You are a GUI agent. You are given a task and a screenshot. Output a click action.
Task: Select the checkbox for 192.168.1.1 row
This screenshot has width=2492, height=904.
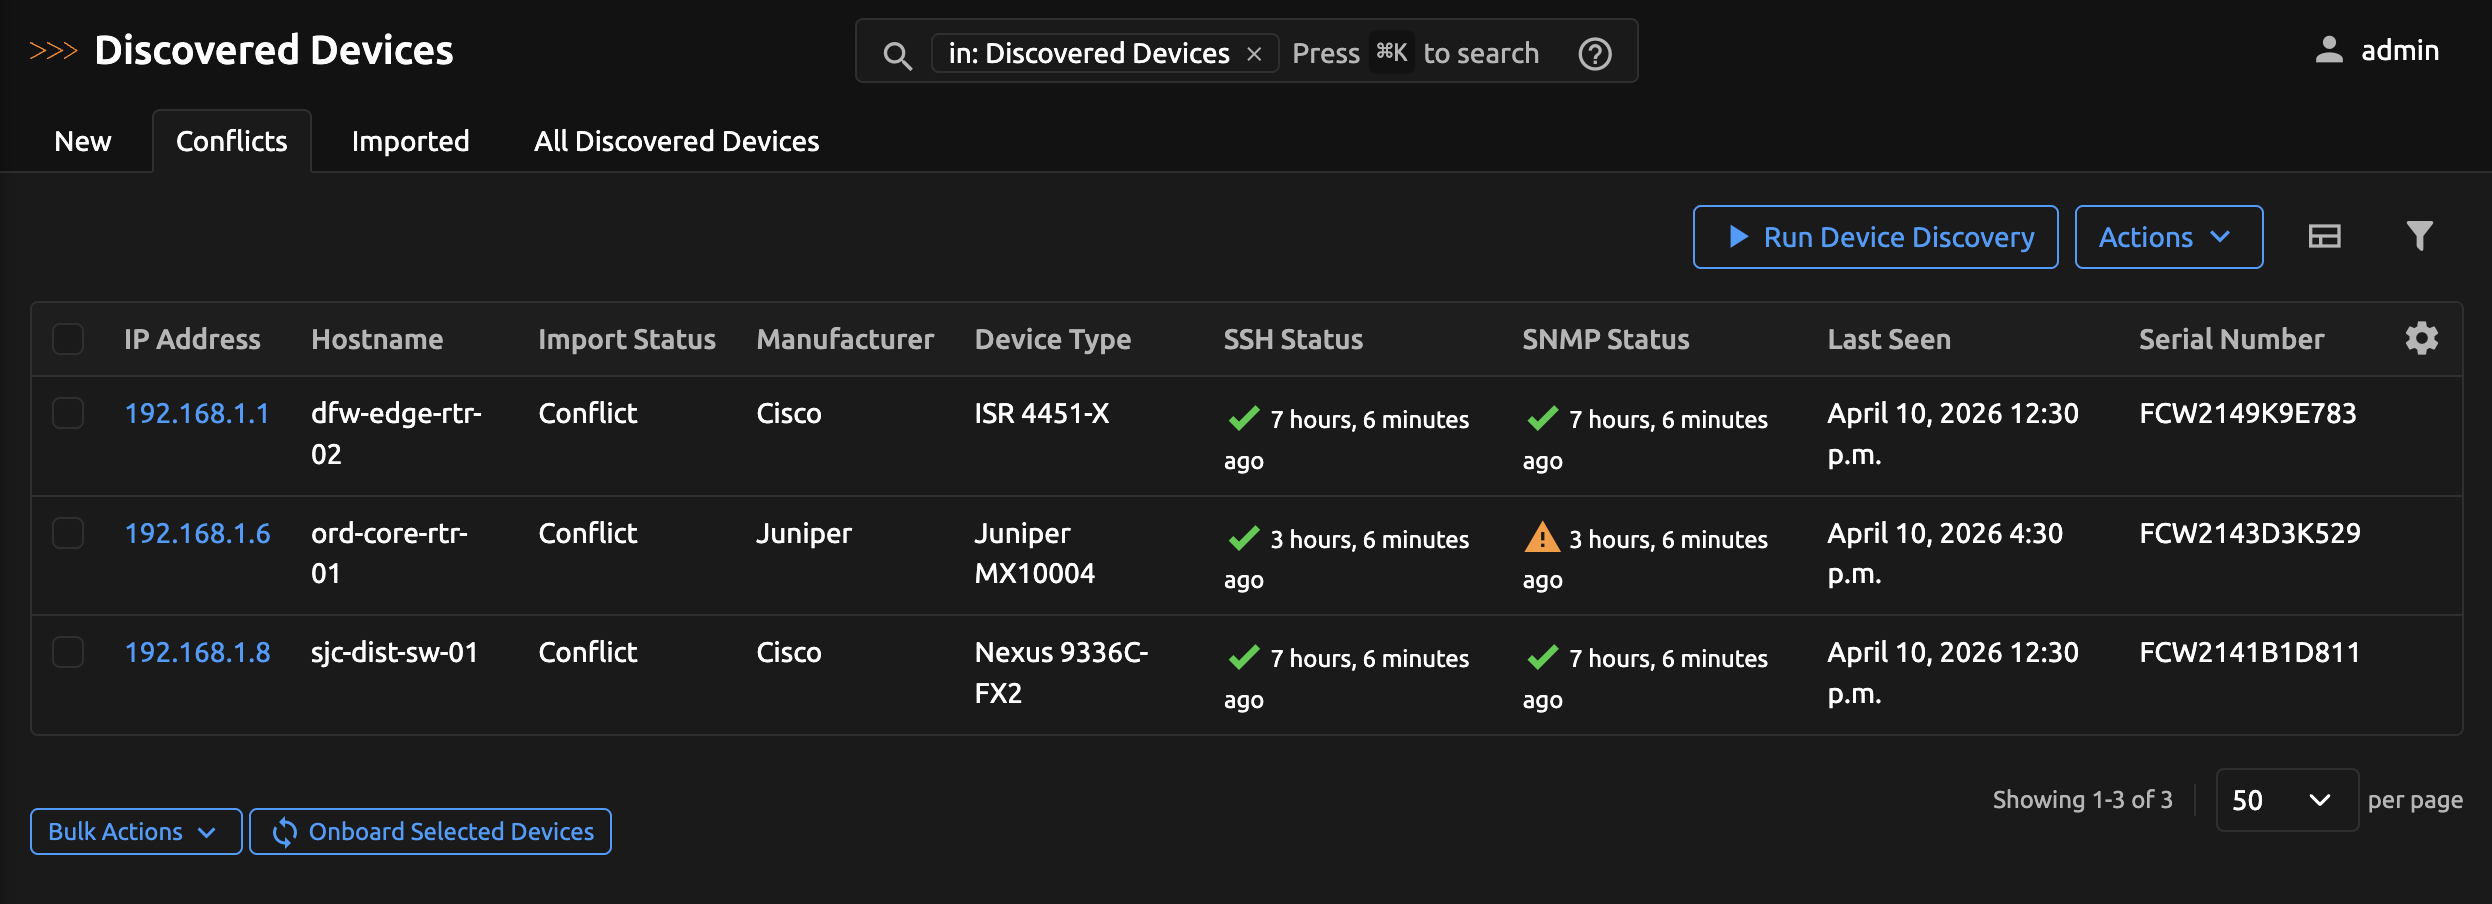tap(68, 413)
